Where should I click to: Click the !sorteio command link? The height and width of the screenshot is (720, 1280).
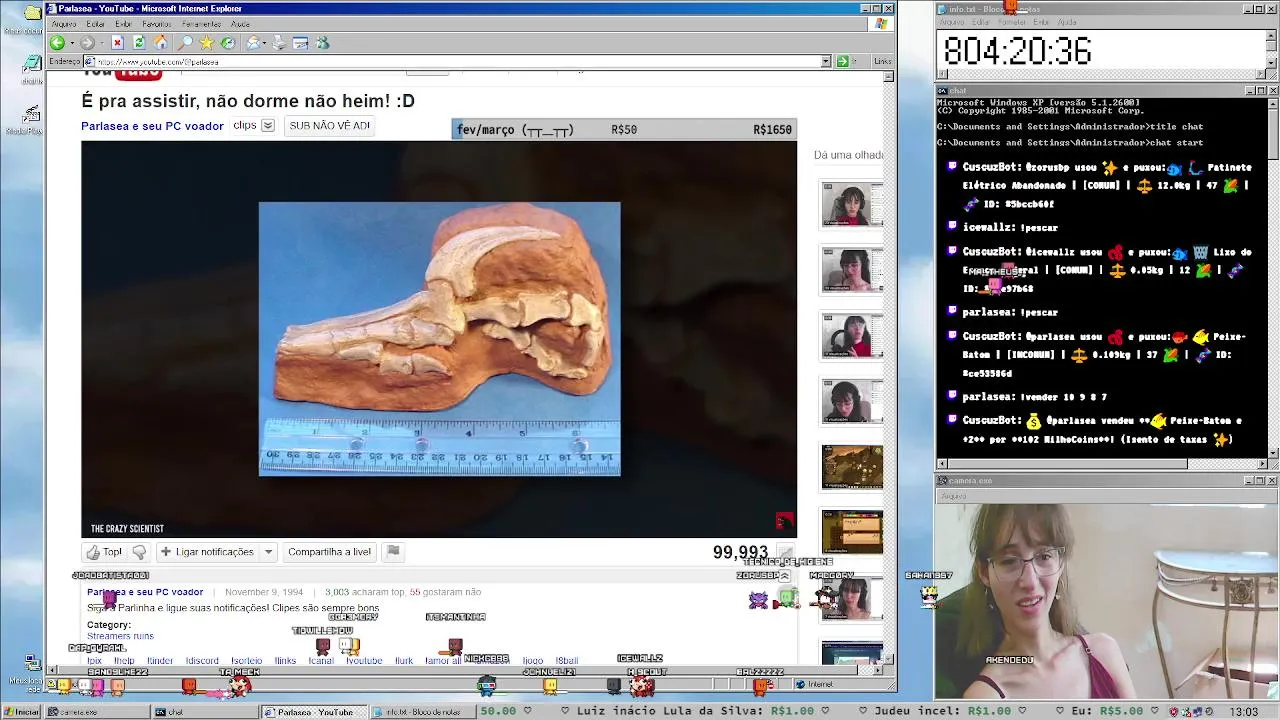tap(246, 661)
